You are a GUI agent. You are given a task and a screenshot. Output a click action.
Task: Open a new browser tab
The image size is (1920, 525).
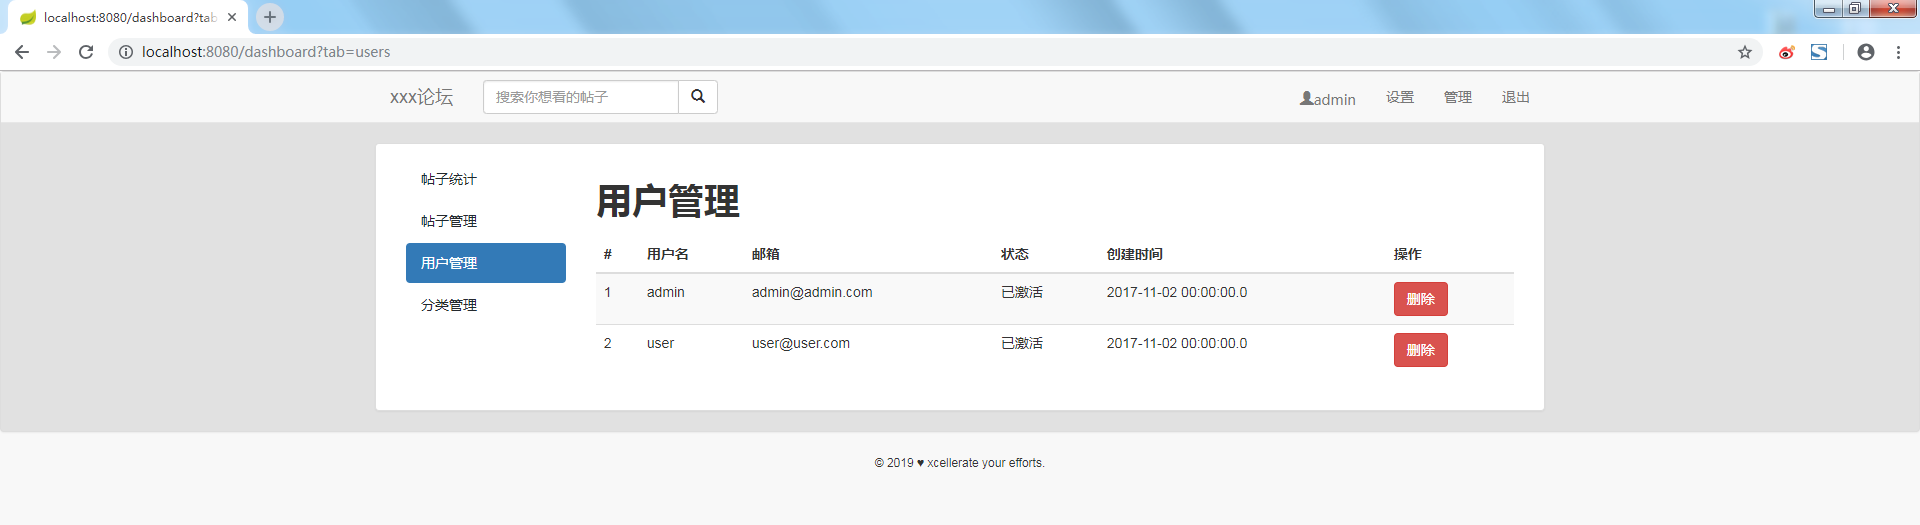270,17
